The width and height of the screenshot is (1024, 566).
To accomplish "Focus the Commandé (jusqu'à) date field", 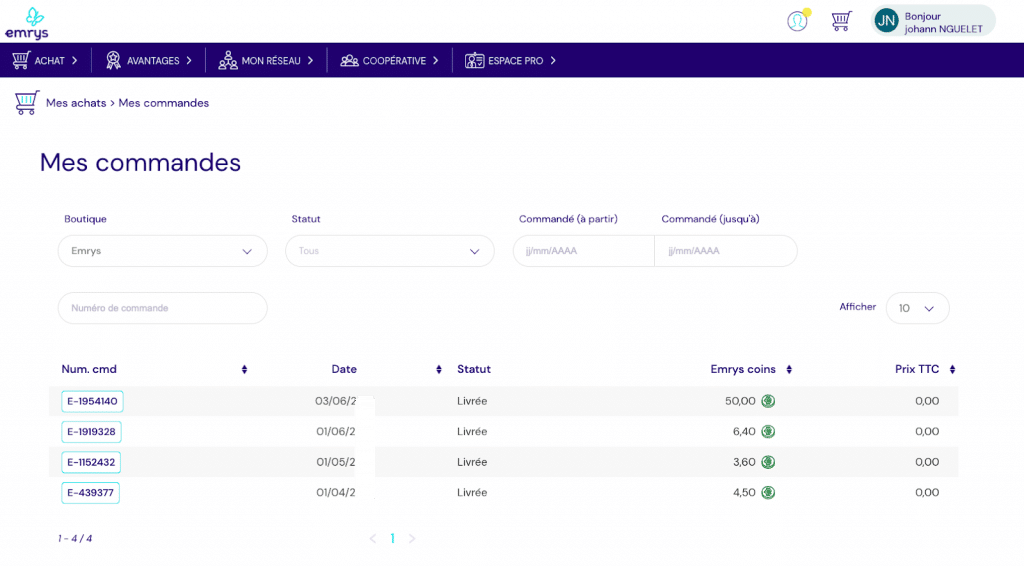I will 726,251.
